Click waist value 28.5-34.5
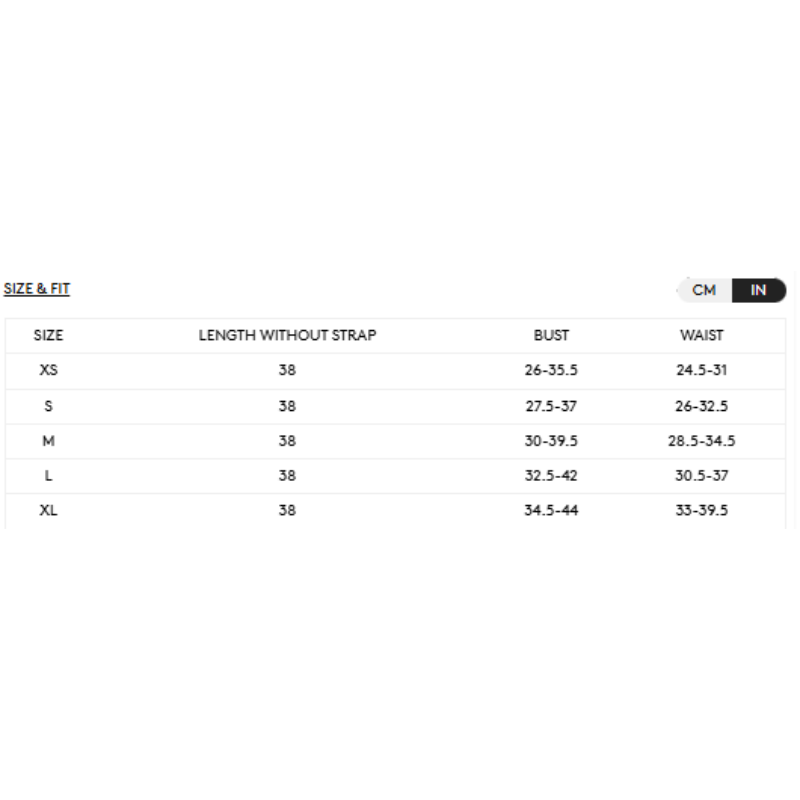Image resolution: width=800 pixels, height=800 pixels. (701, 441)
